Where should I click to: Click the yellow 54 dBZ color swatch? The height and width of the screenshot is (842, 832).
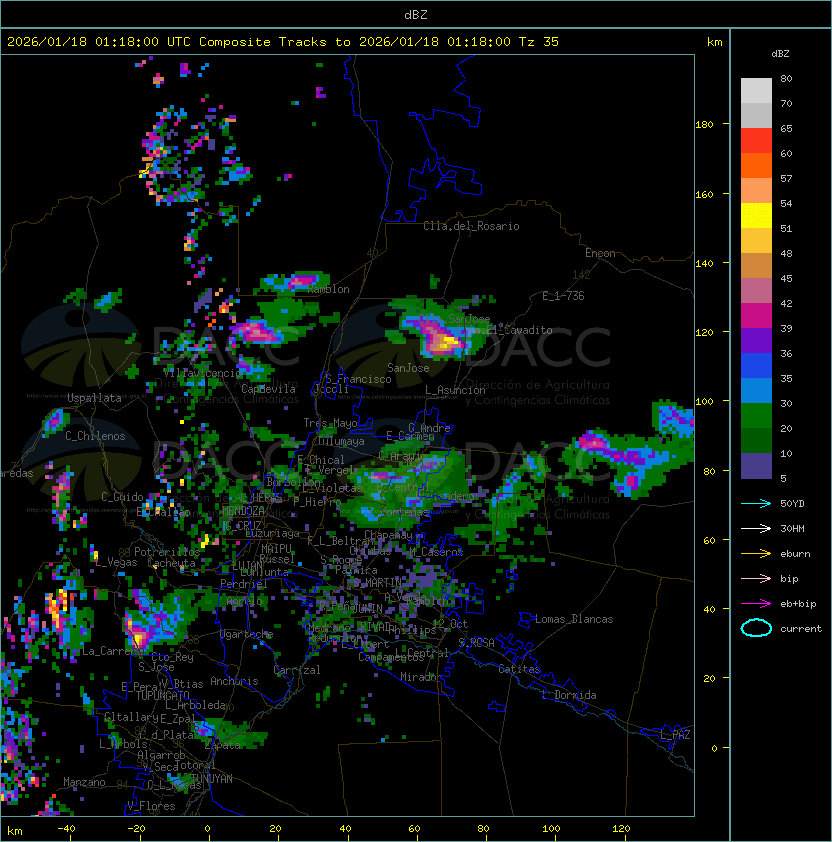[756, 216]
